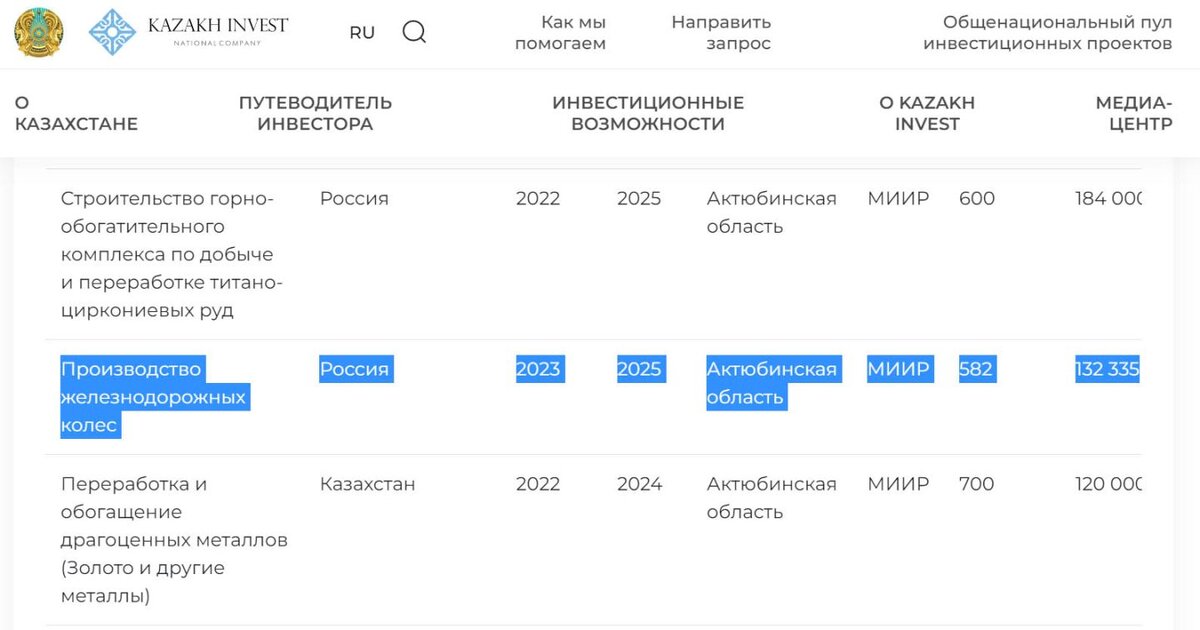Click the Производство железнодорожных колес project row
The image size is (1200, 630).
(x=594, y=397)
